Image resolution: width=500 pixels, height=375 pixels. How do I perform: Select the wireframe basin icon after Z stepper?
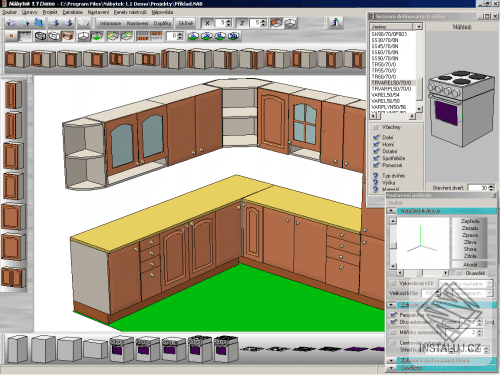(290, 23)
